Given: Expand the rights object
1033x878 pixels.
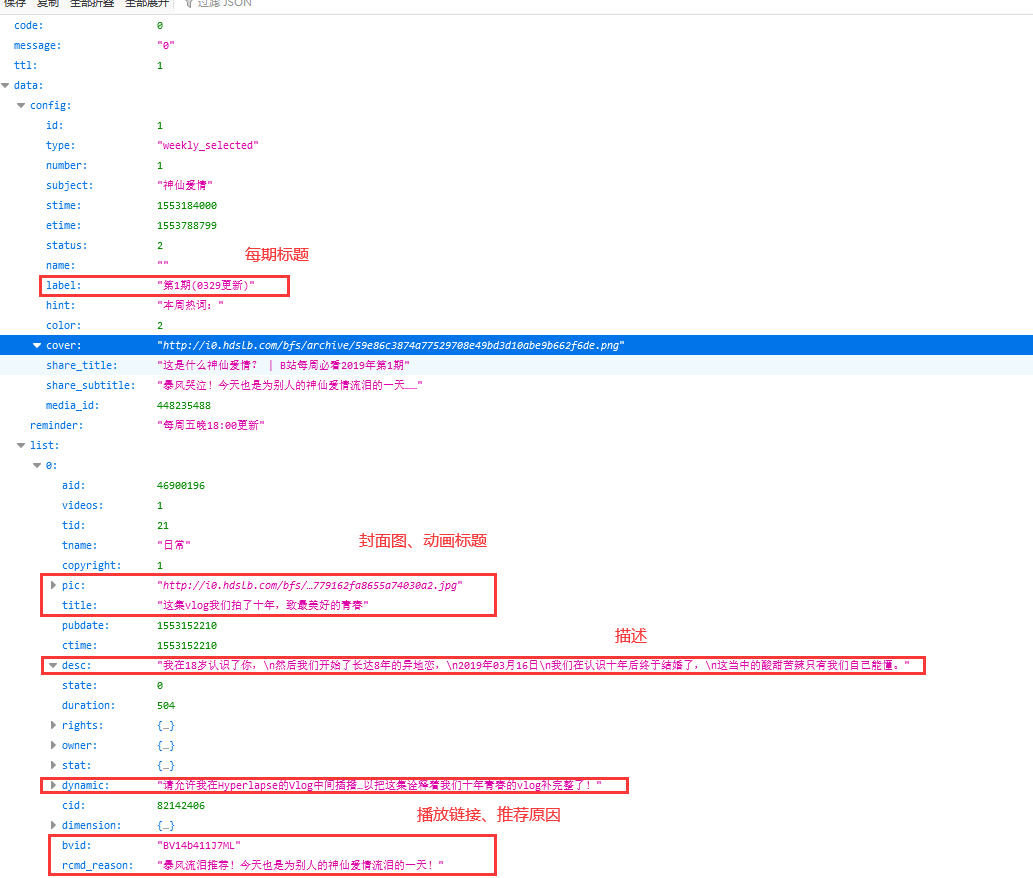Looking at the screenshot, I should click(53, 725).
